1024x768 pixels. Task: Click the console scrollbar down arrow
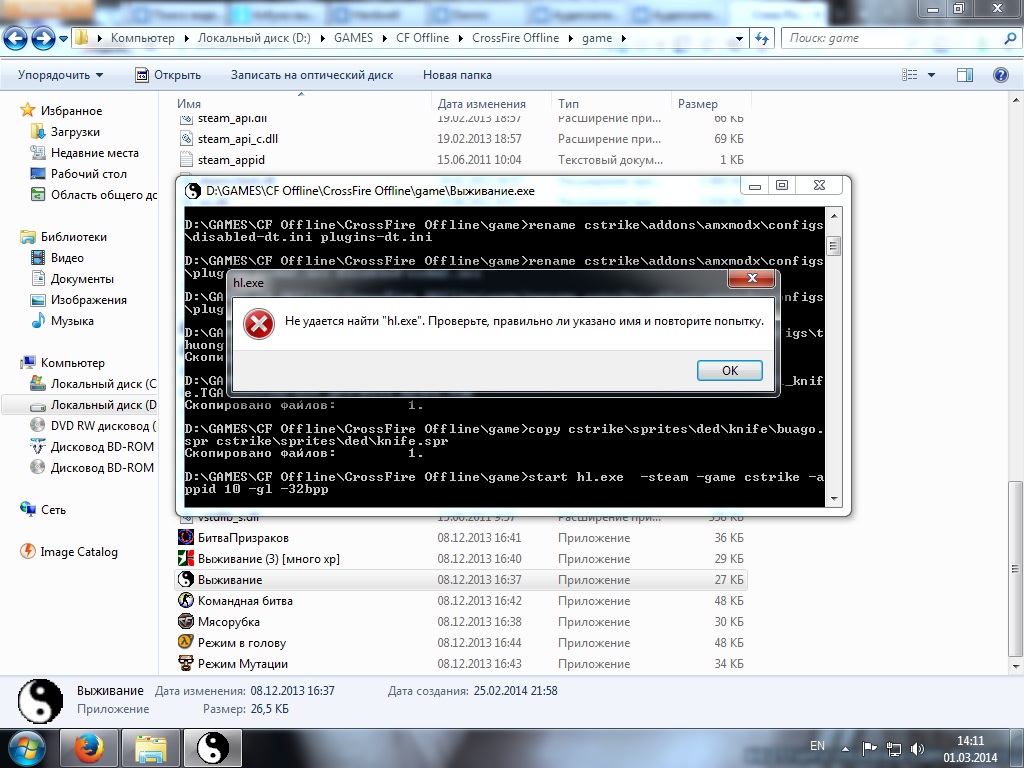[833, 499]
